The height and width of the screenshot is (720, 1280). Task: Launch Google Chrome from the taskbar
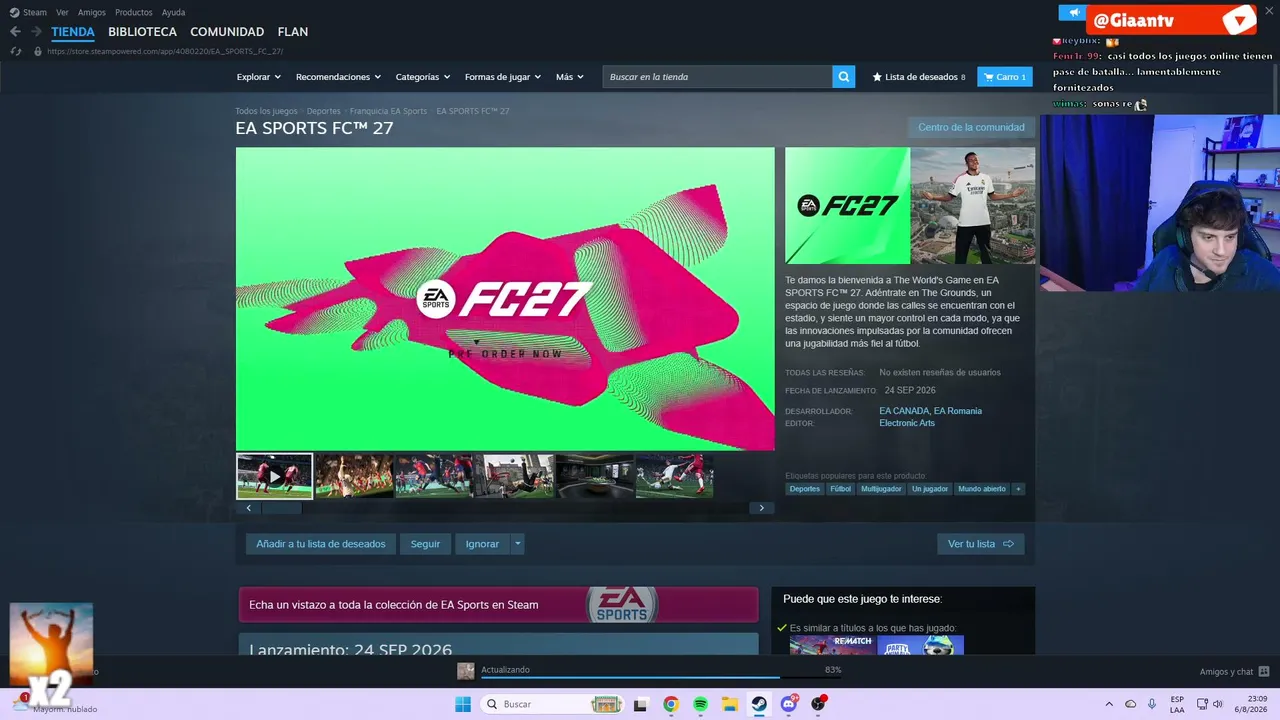(x=671, y=704)
